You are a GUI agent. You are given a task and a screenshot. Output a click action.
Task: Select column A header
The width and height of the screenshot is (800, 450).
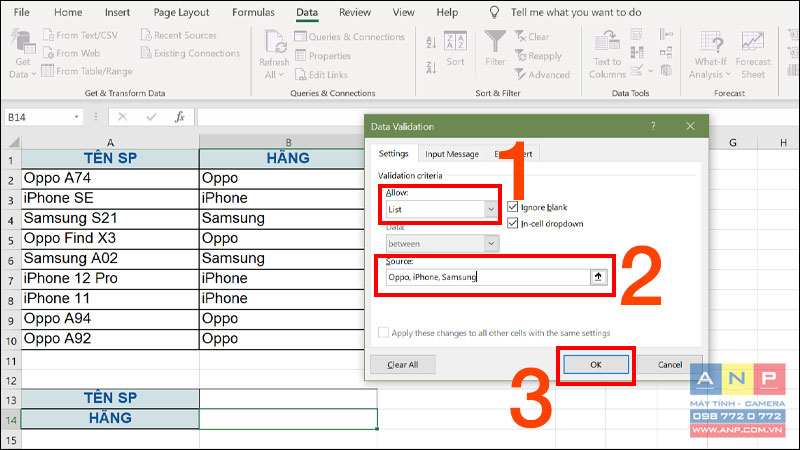pyautogui.click(x=110, y=142)
